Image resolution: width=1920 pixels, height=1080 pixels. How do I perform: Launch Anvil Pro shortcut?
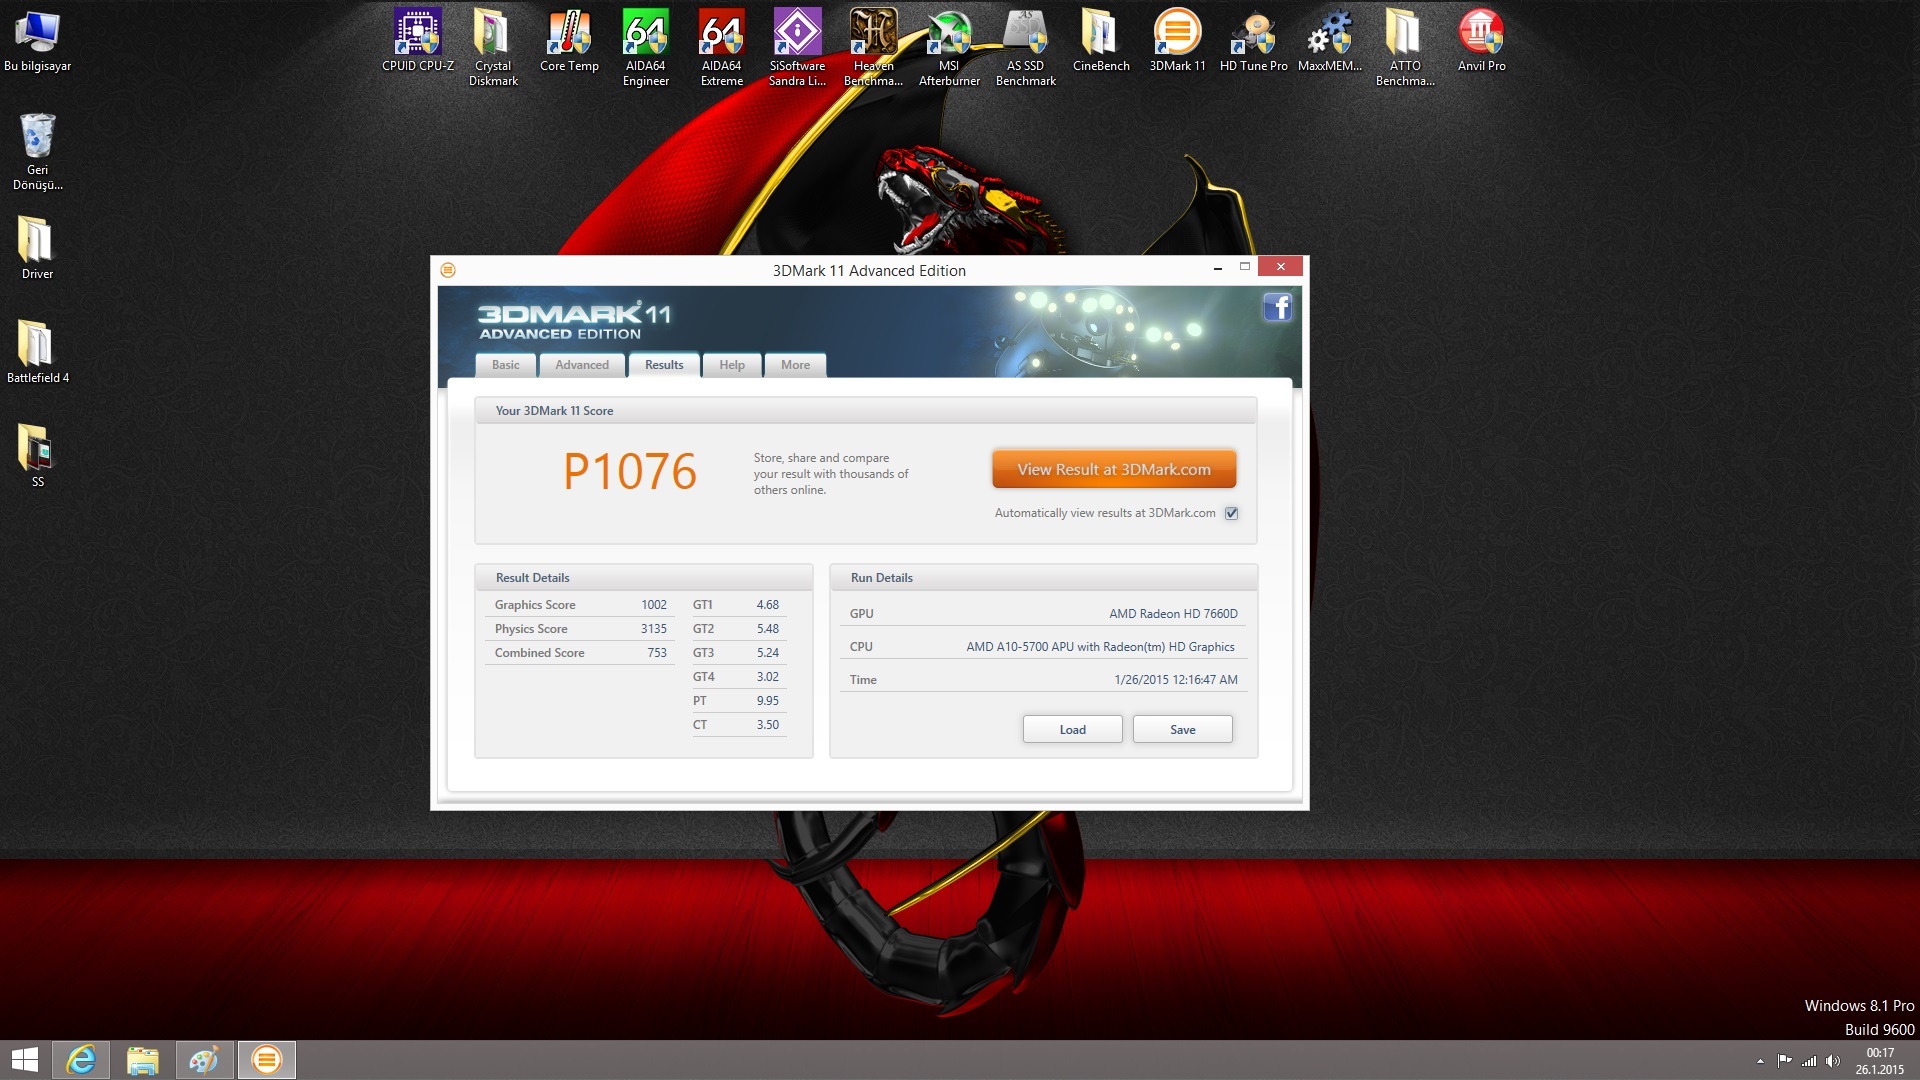[1481, 41]
